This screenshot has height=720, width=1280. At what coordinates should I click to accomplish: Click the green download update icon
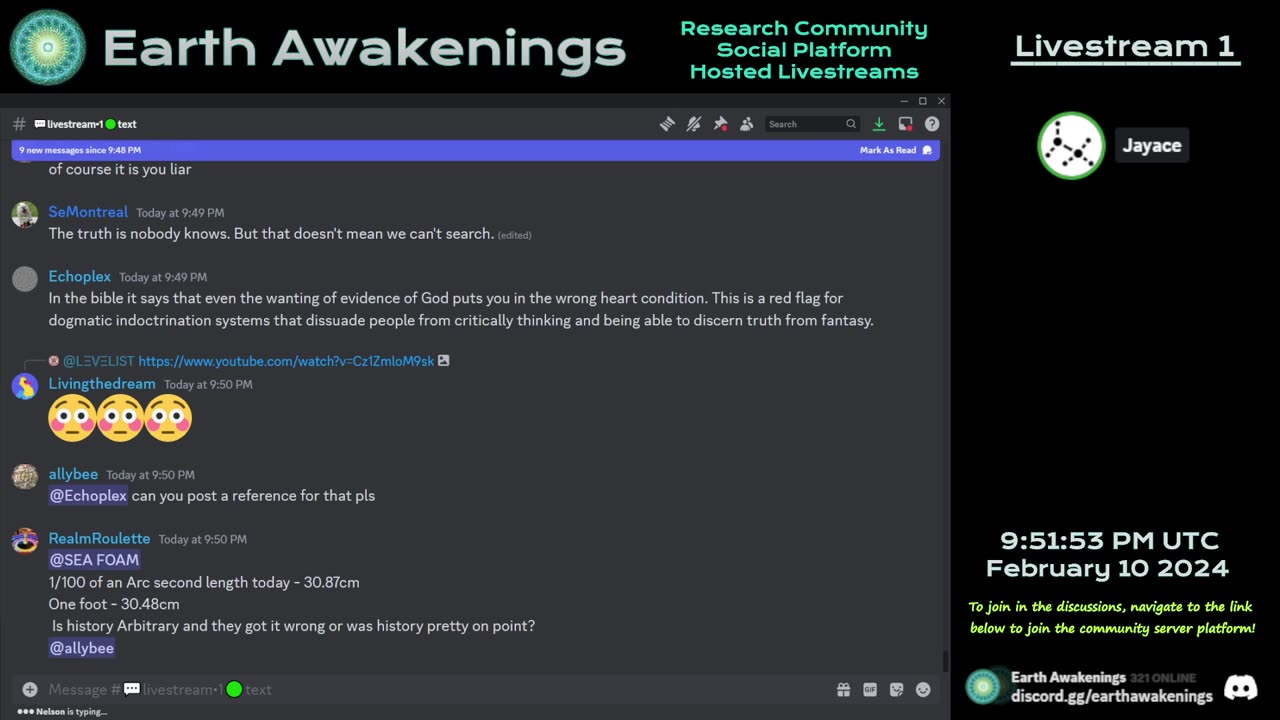pos(879,124)
